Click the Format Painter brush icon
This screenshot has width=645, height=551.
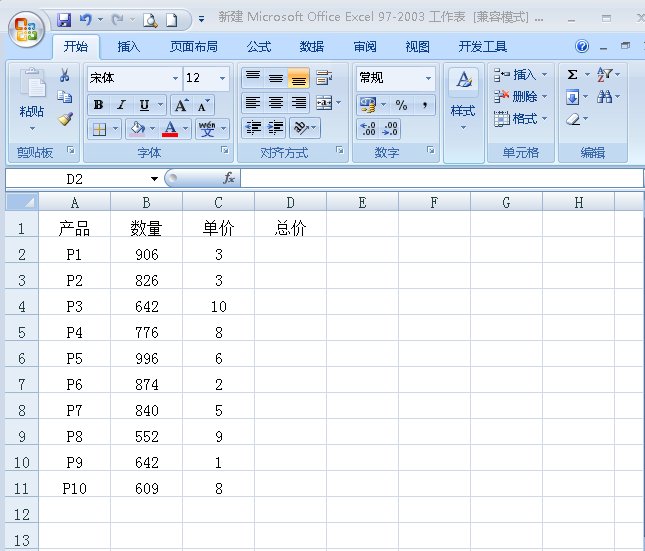[x=65, y=119]
